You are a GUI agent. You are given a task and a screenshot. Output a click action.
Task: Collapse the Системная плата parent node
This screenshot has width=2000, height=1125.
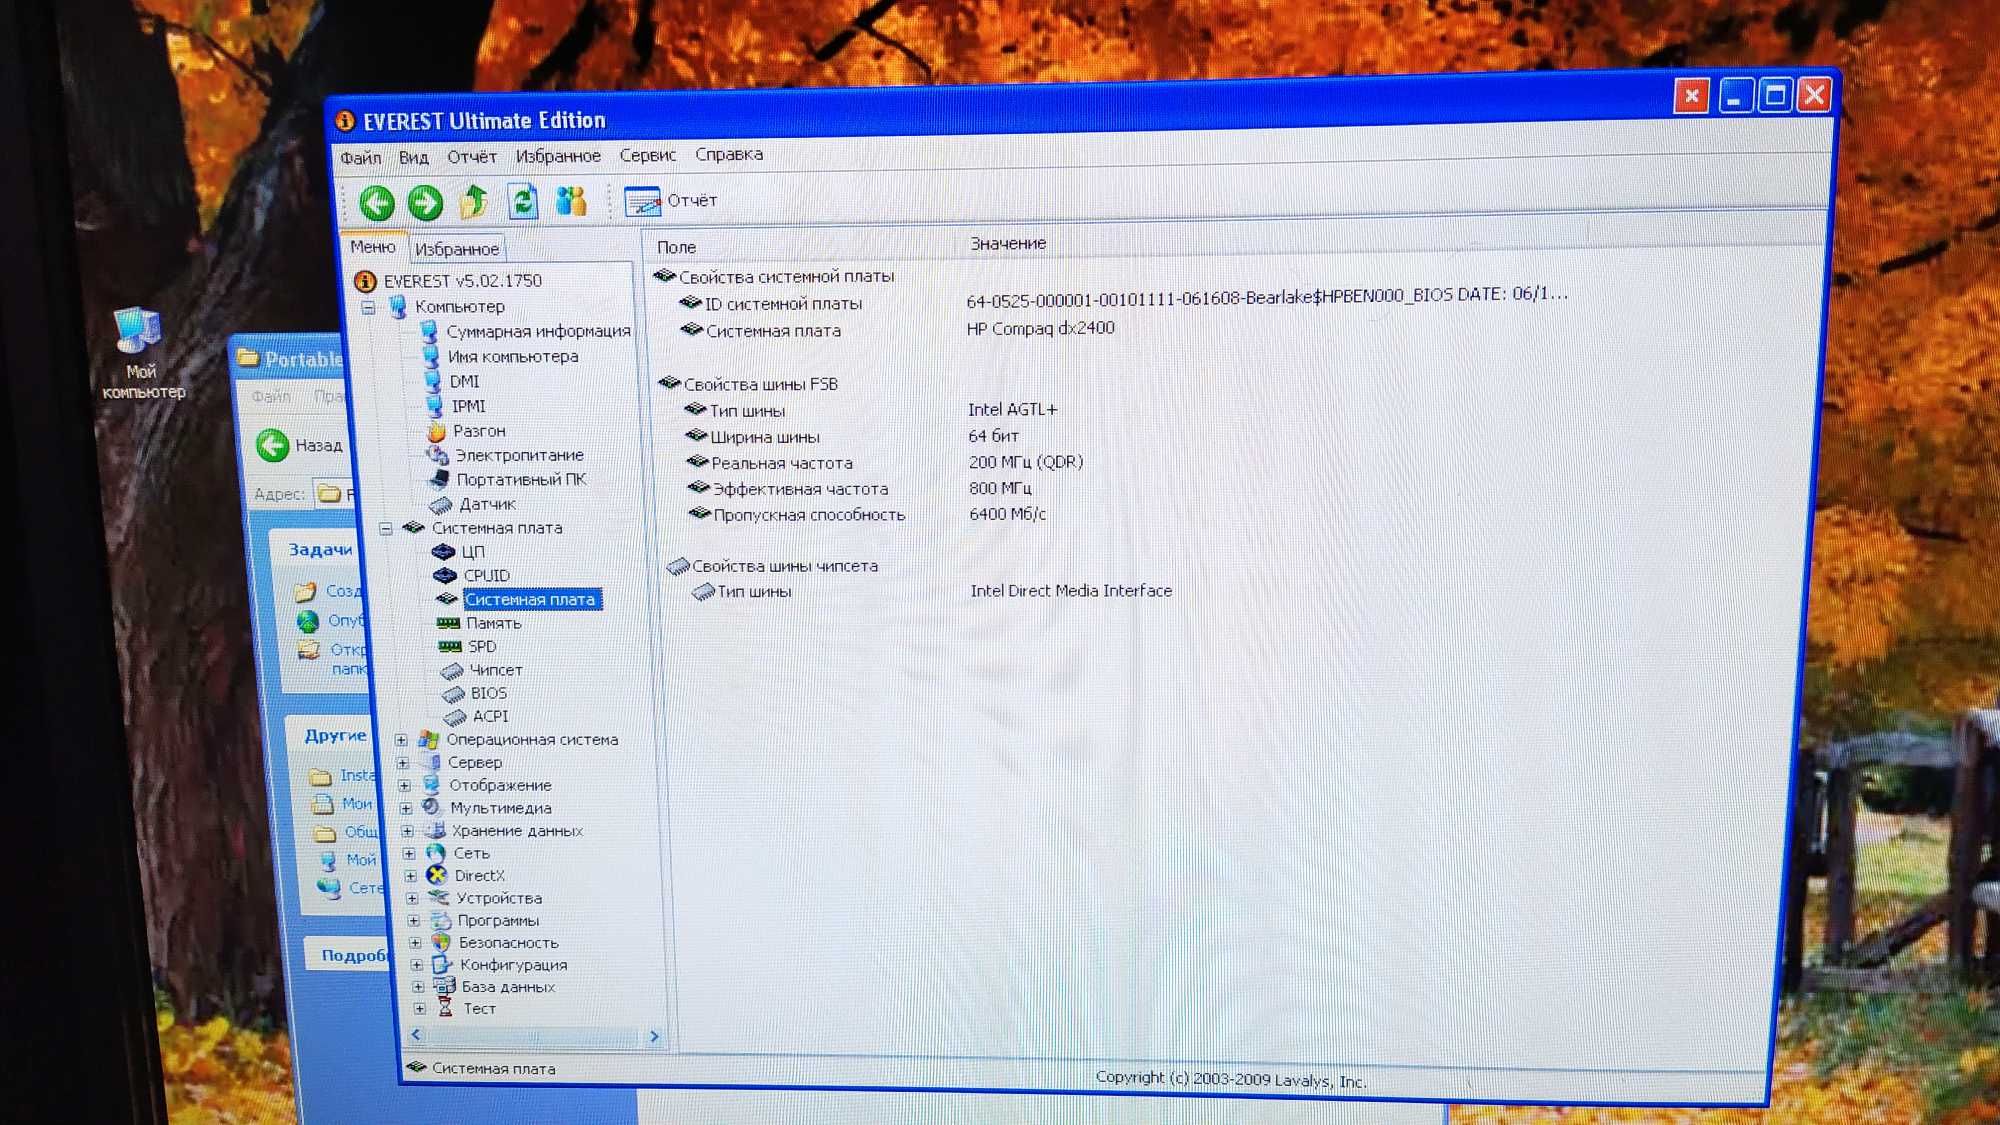pos(385,528)
